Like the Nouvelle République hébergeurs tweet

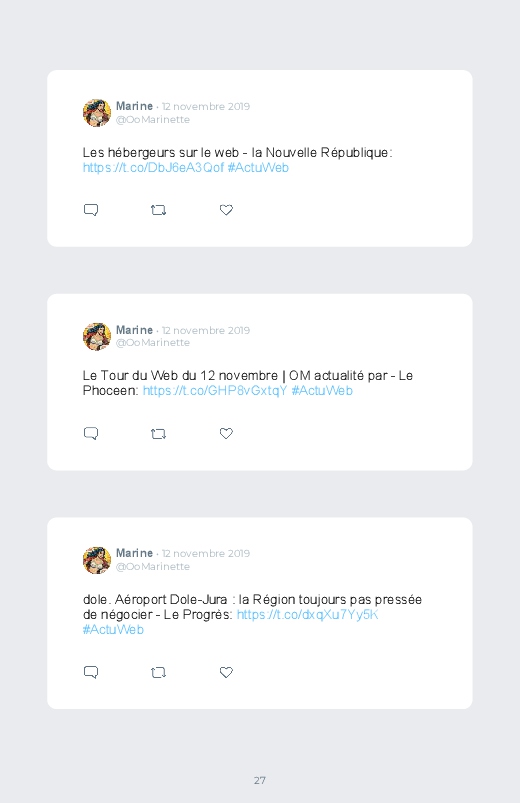(x=226, y=210)
